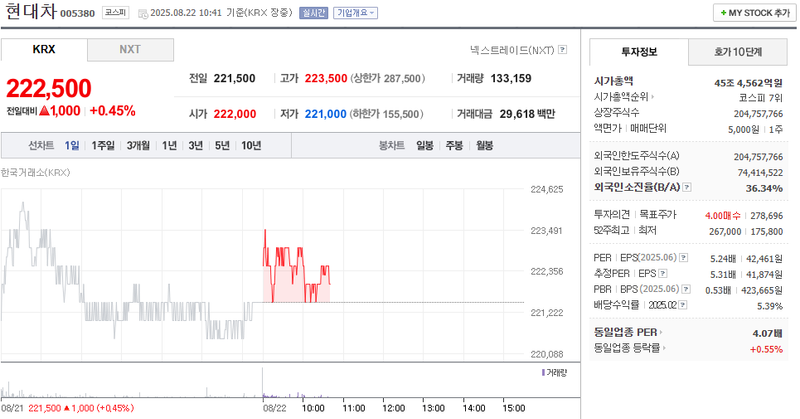Show the 주봉 candlestick chart
This screenshot has height=419, width=800.
coord(454,145)
